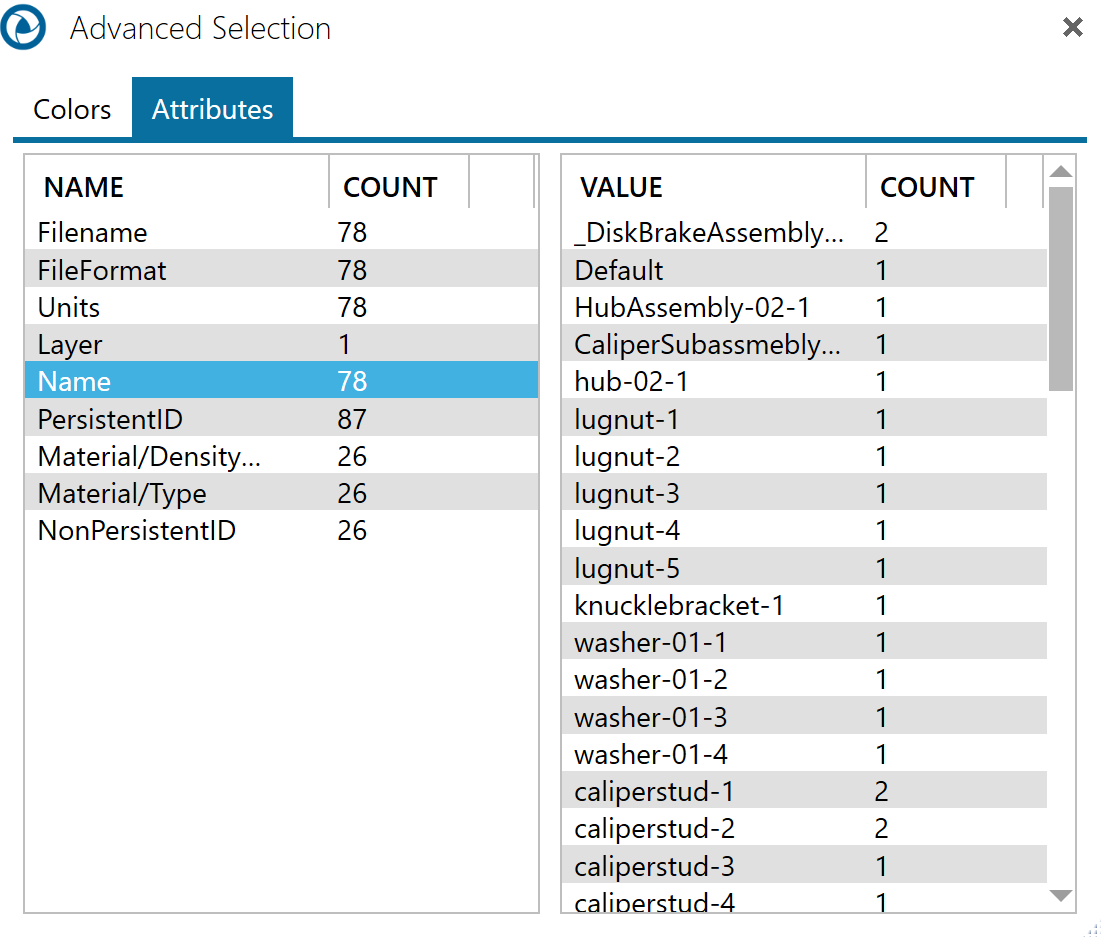Screen dimensions: 1101x937
Task: Sort attributes by NAME column header
Action: coord(84,187)
